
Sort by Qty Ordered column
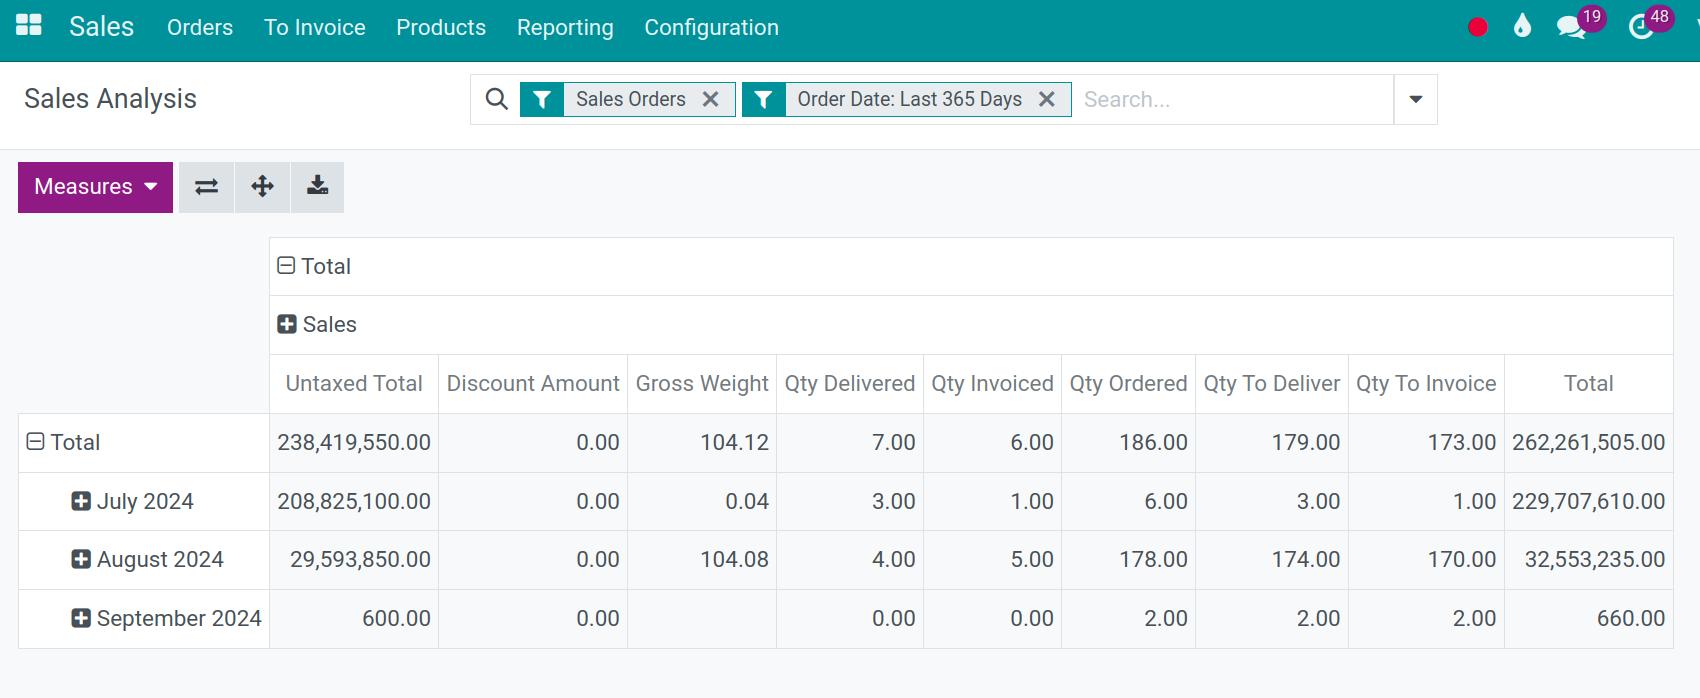(1128, 383)
